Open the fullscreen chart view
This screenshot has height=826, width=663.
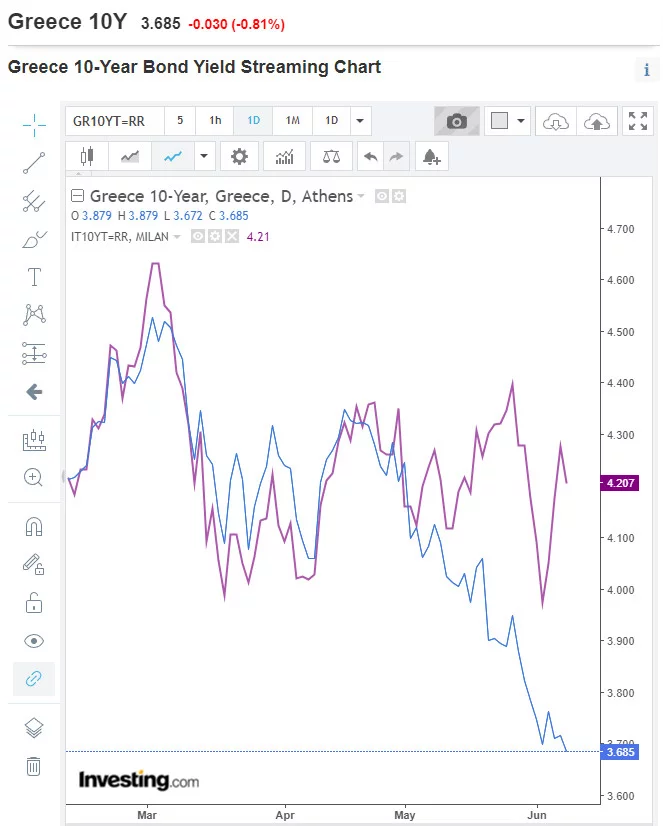pos(637,121)
